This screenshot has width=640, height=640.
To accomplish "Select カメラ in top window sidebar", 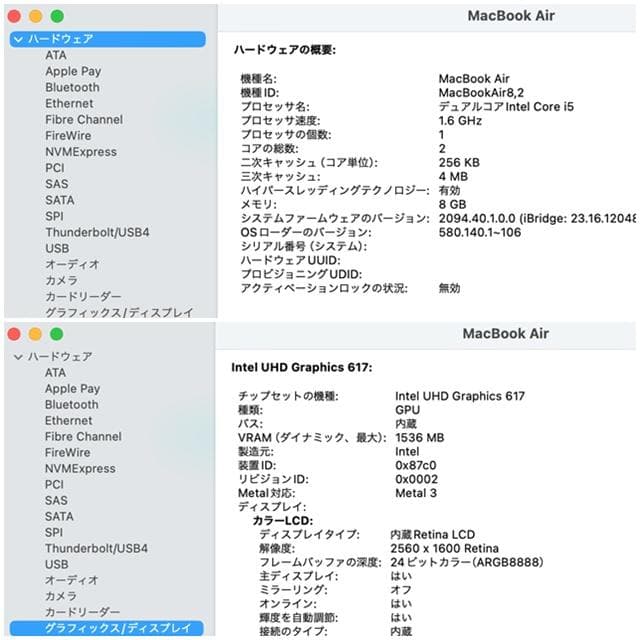I will click(x=61, y=280).
